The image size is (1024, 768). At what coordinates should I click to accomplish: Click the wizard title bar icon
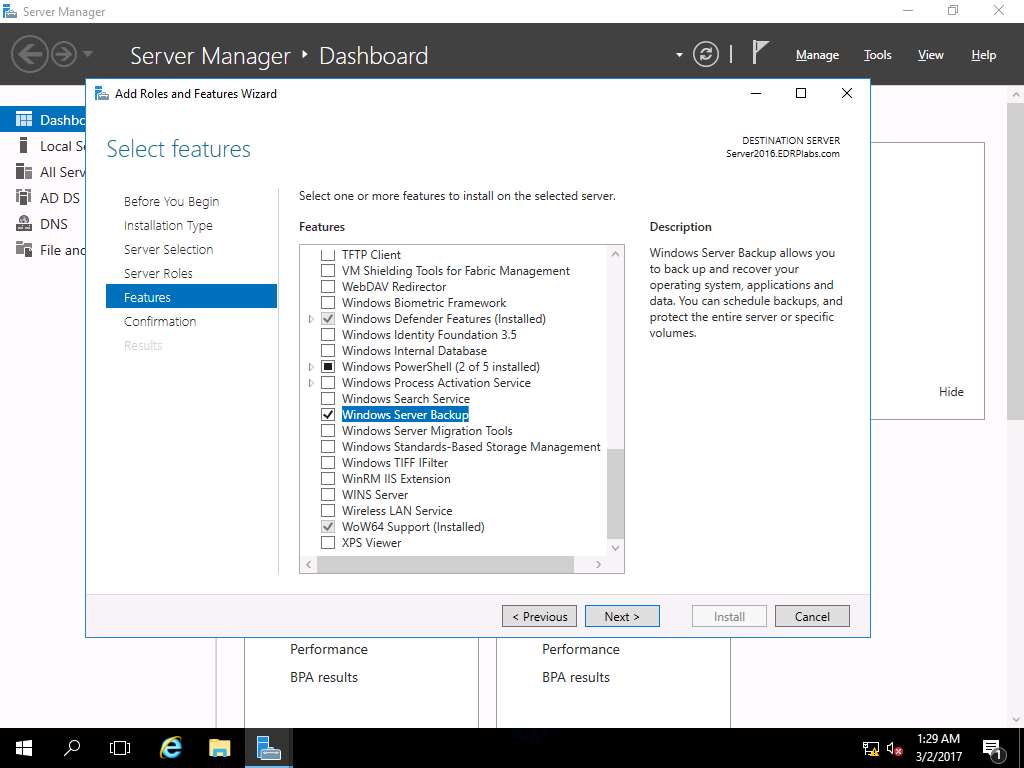102,93
